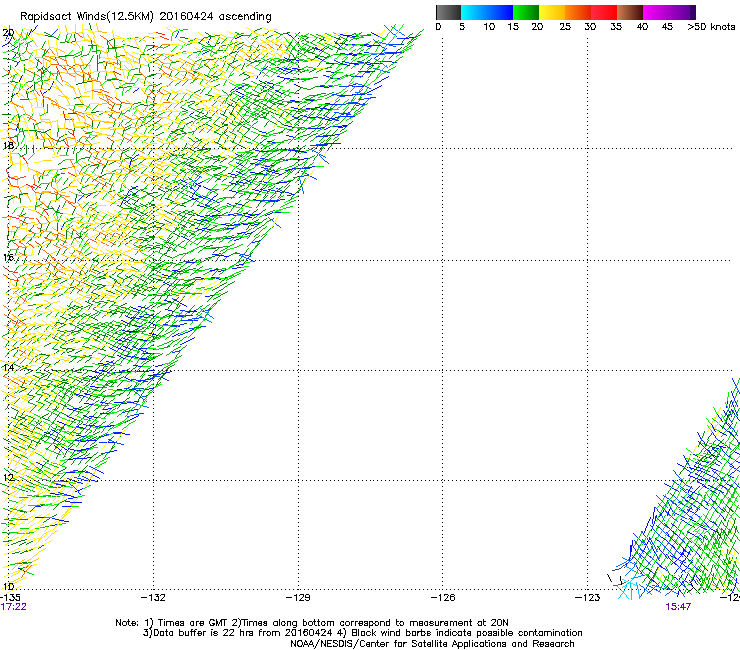Click the orange 25-30 knots legend swatch
The height and width of the screenshot is (650, 740).
(x=578, y=12)
